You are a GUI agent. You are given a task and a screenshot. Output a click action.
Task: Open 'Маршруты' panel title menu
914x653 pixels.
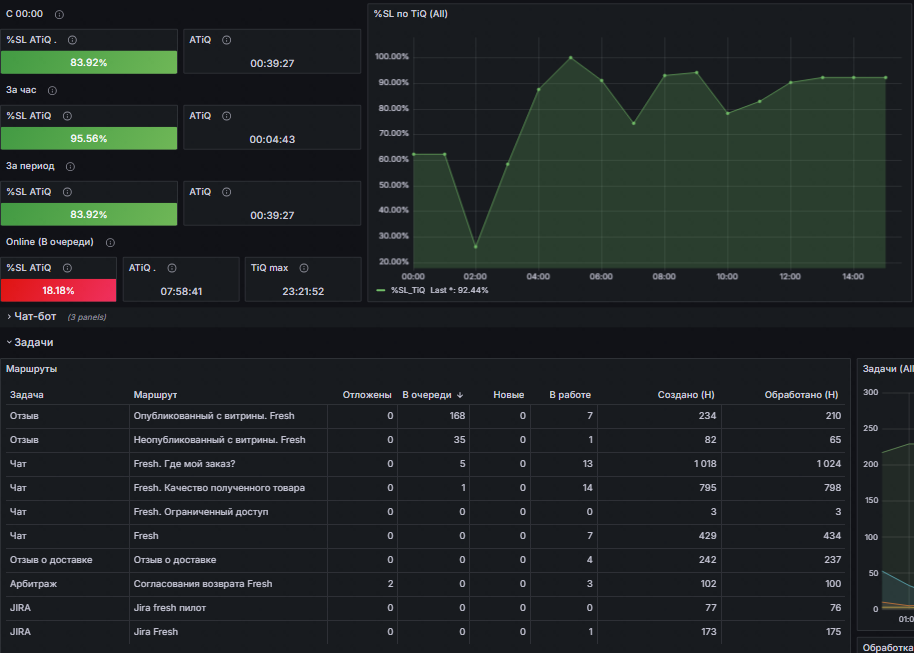point(31,369)
